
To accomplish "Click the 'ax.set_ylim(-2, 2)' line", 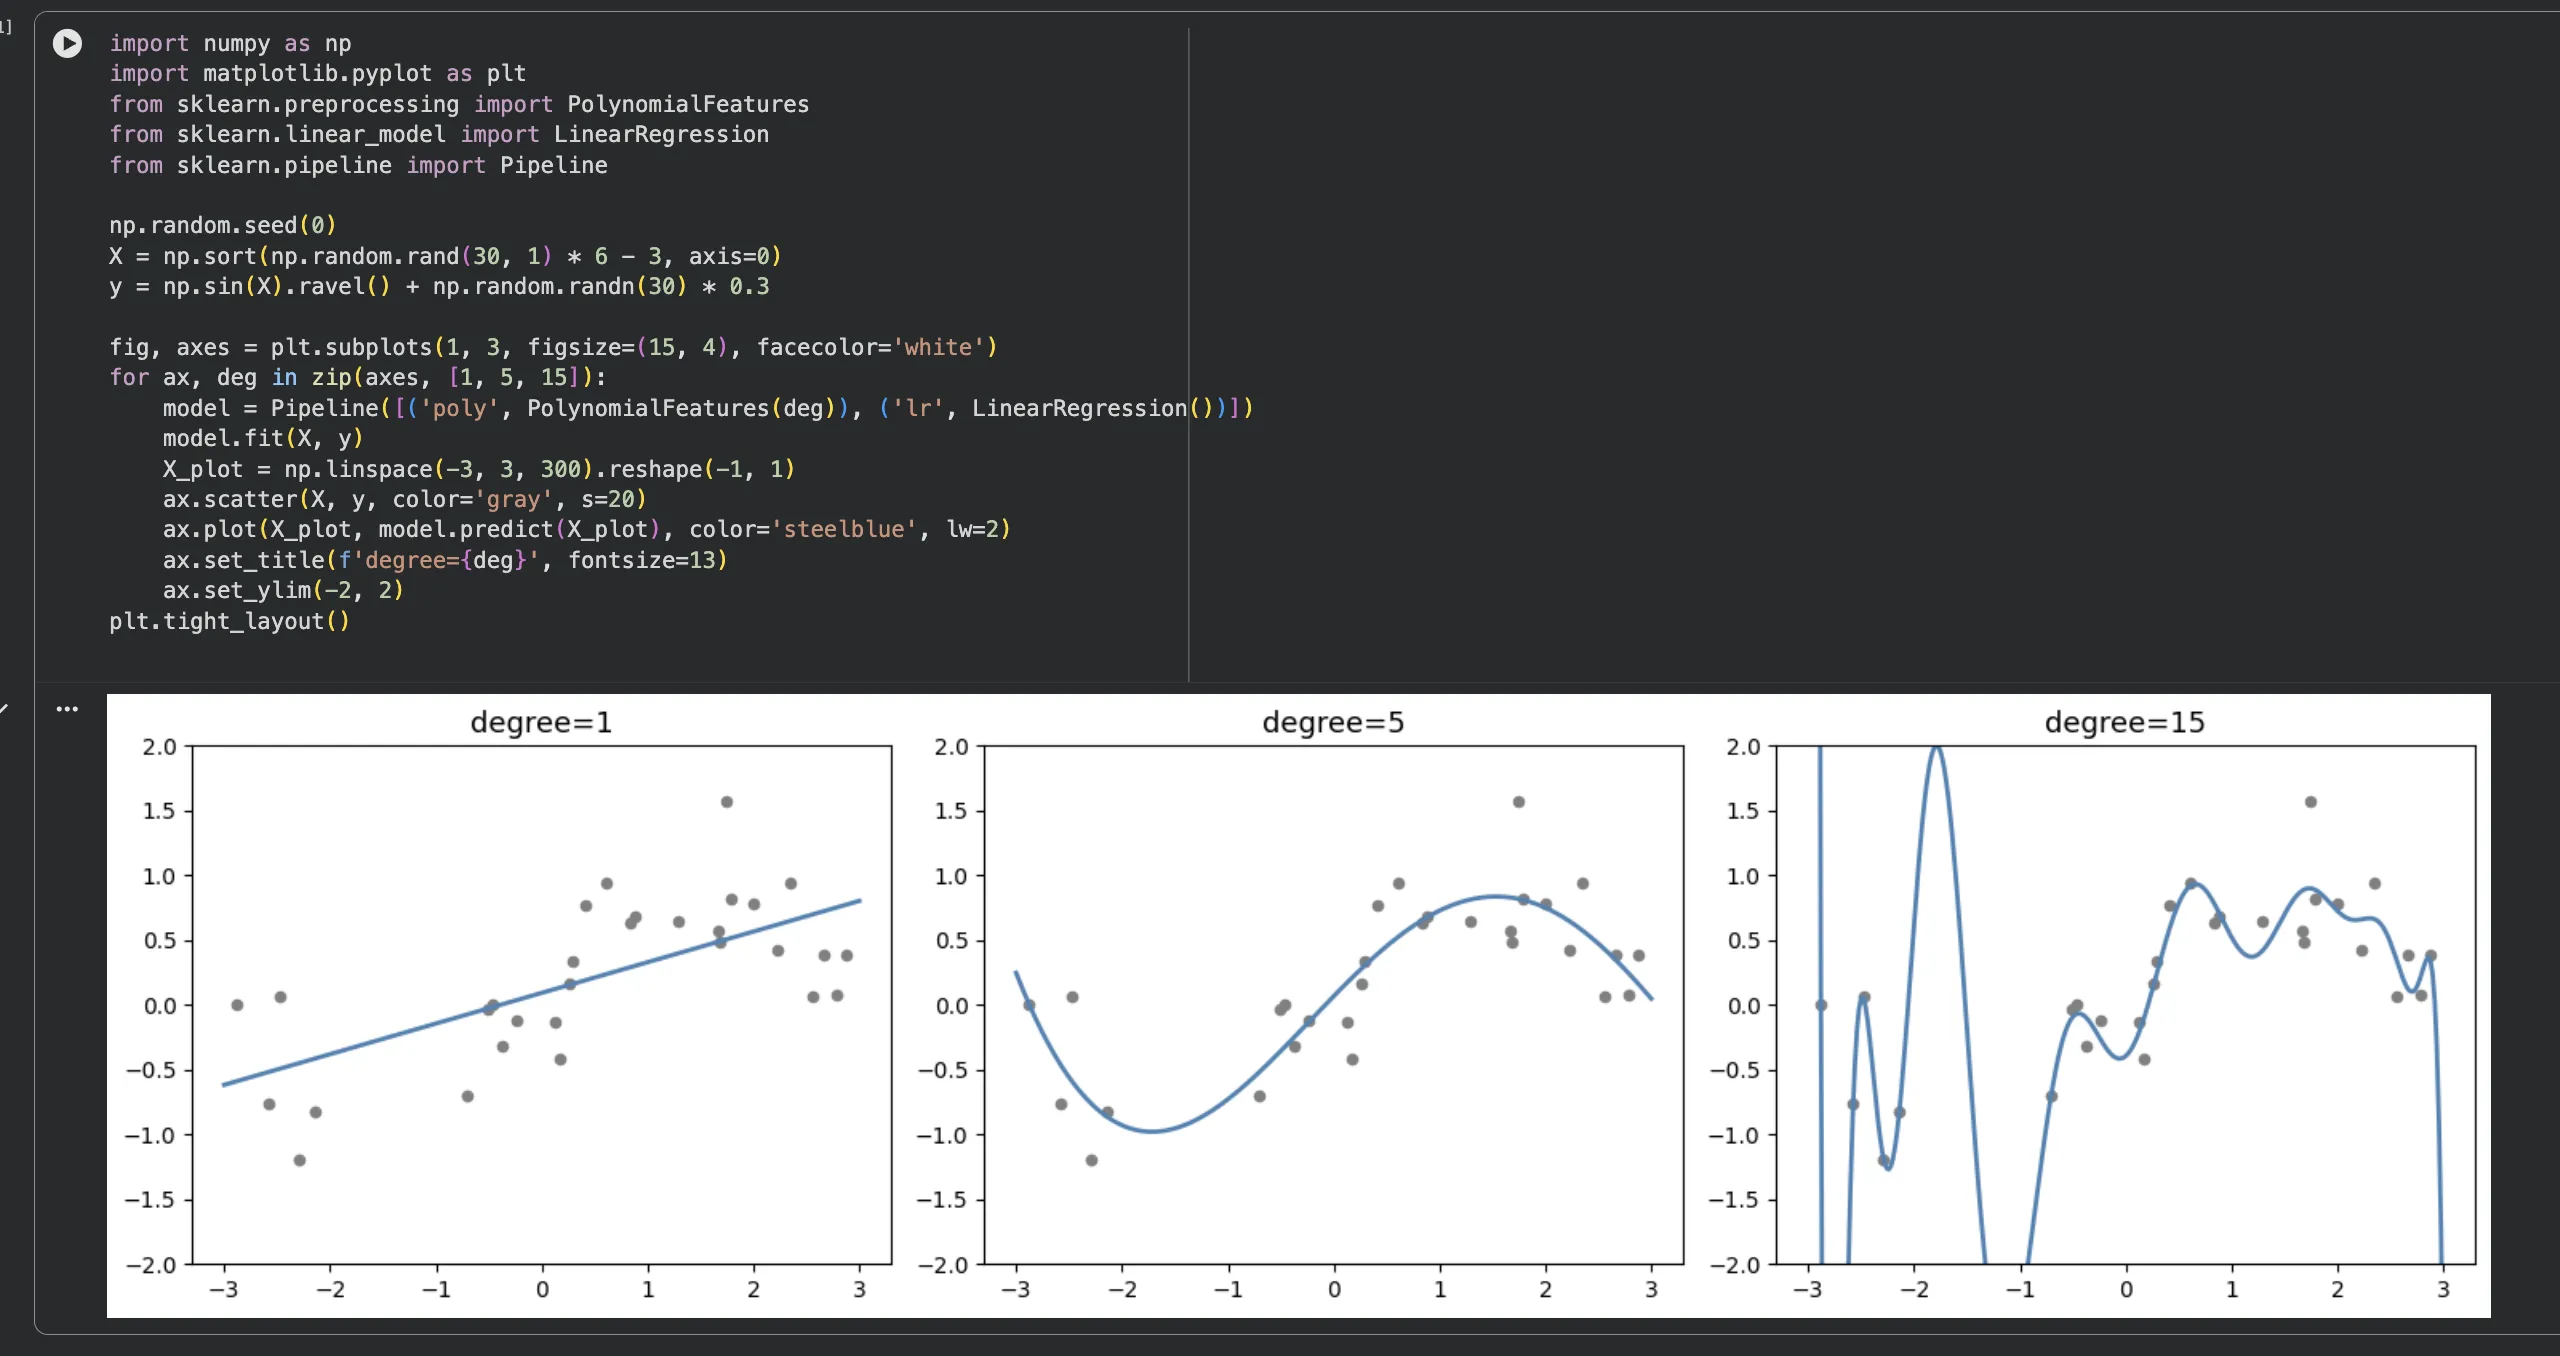I will (x=282, y=590).
